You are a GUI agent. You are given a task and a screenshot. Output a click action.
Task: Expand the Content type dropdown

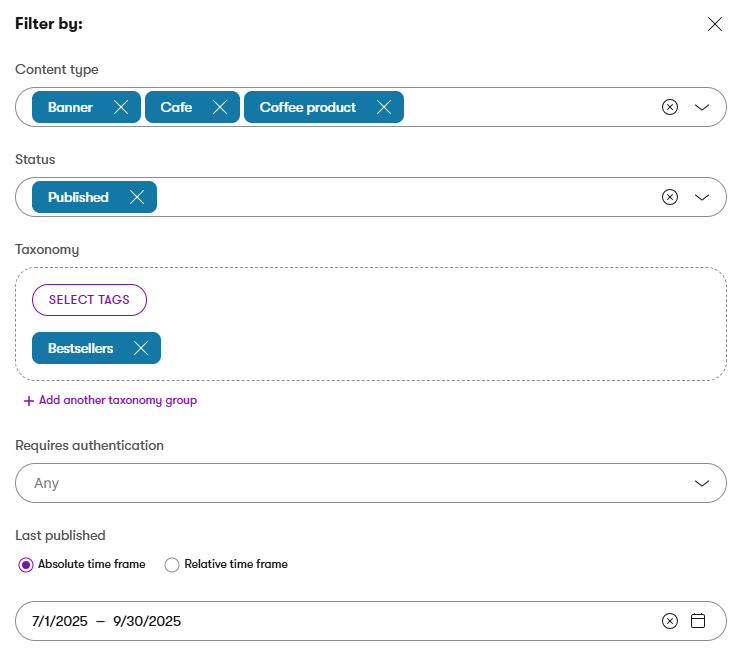(702, 107)
